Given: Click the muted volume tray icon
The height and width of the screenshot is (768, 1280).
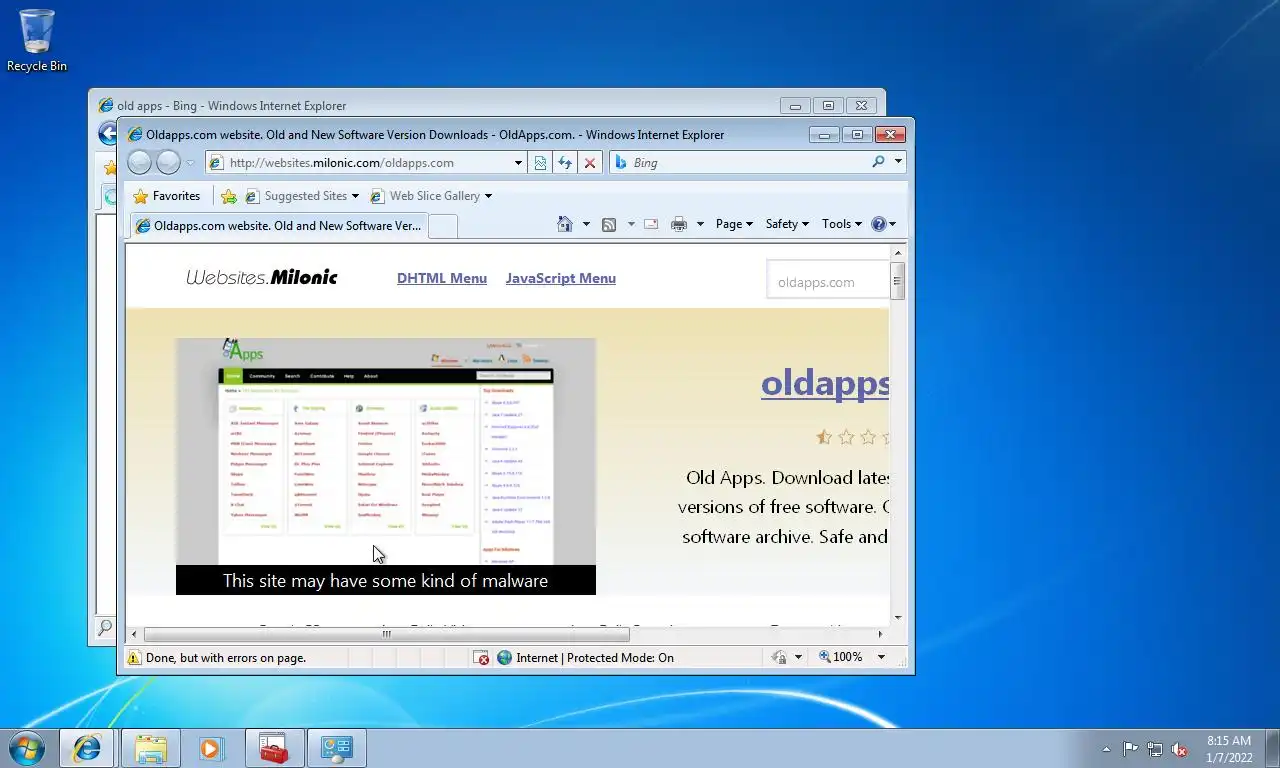Looking at the screenshot, I should click(1180, 749).
